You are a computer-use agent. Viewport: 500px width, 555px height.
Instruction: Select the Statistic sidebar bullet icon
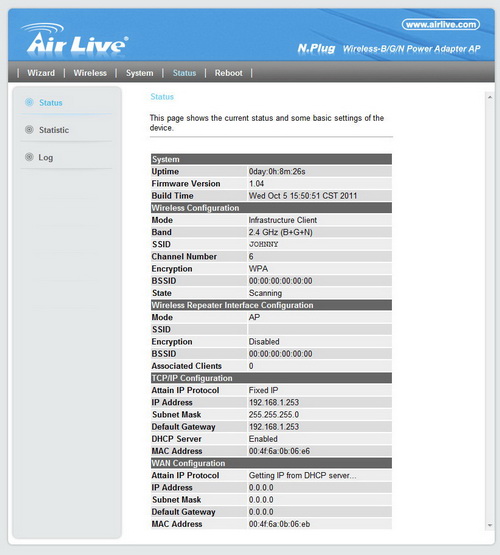pos(29,130)
